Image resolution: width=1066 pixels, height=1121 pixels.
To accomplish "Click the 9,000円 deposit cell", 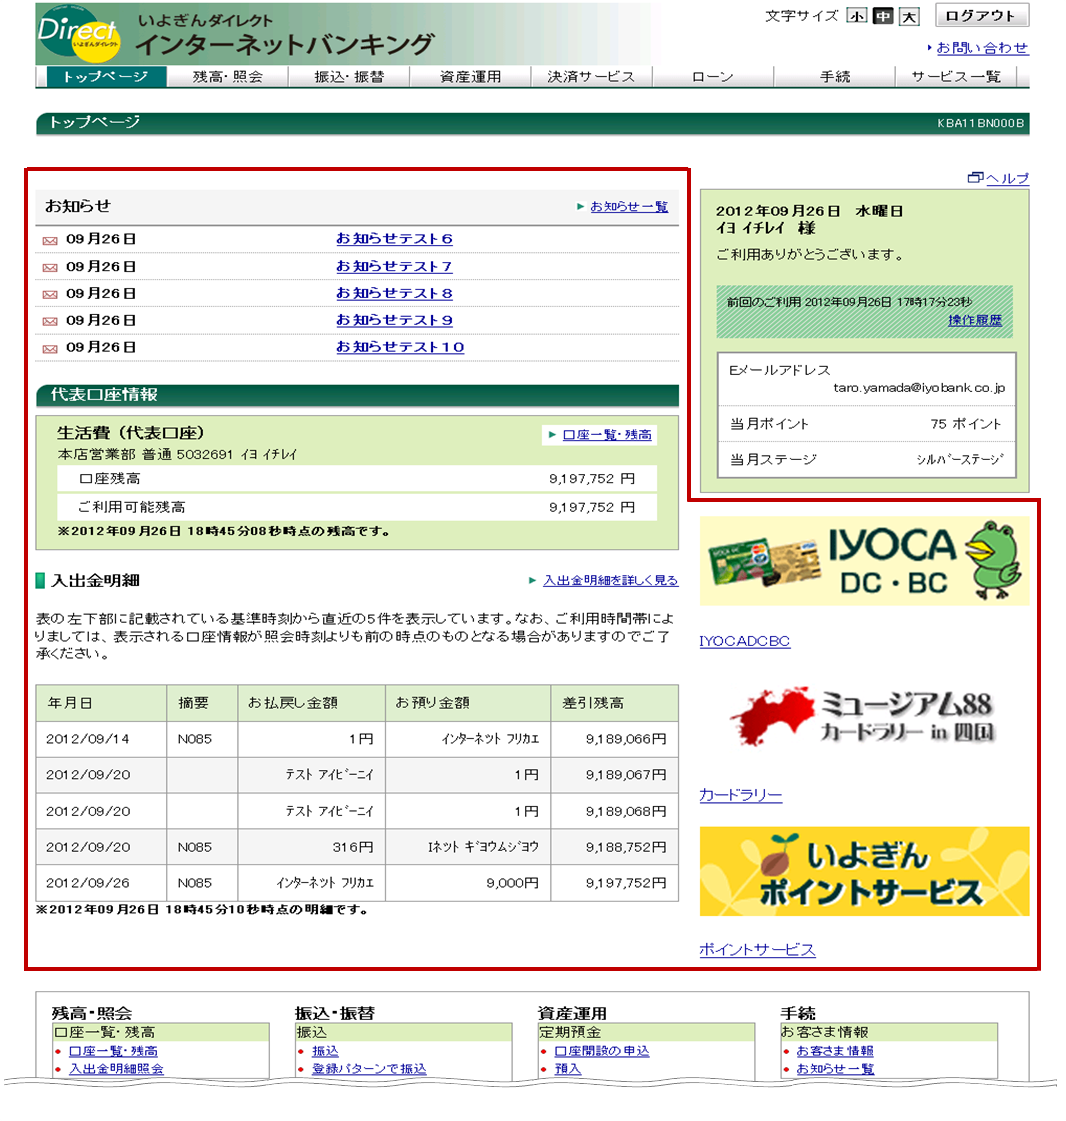I will coord(468,883).
